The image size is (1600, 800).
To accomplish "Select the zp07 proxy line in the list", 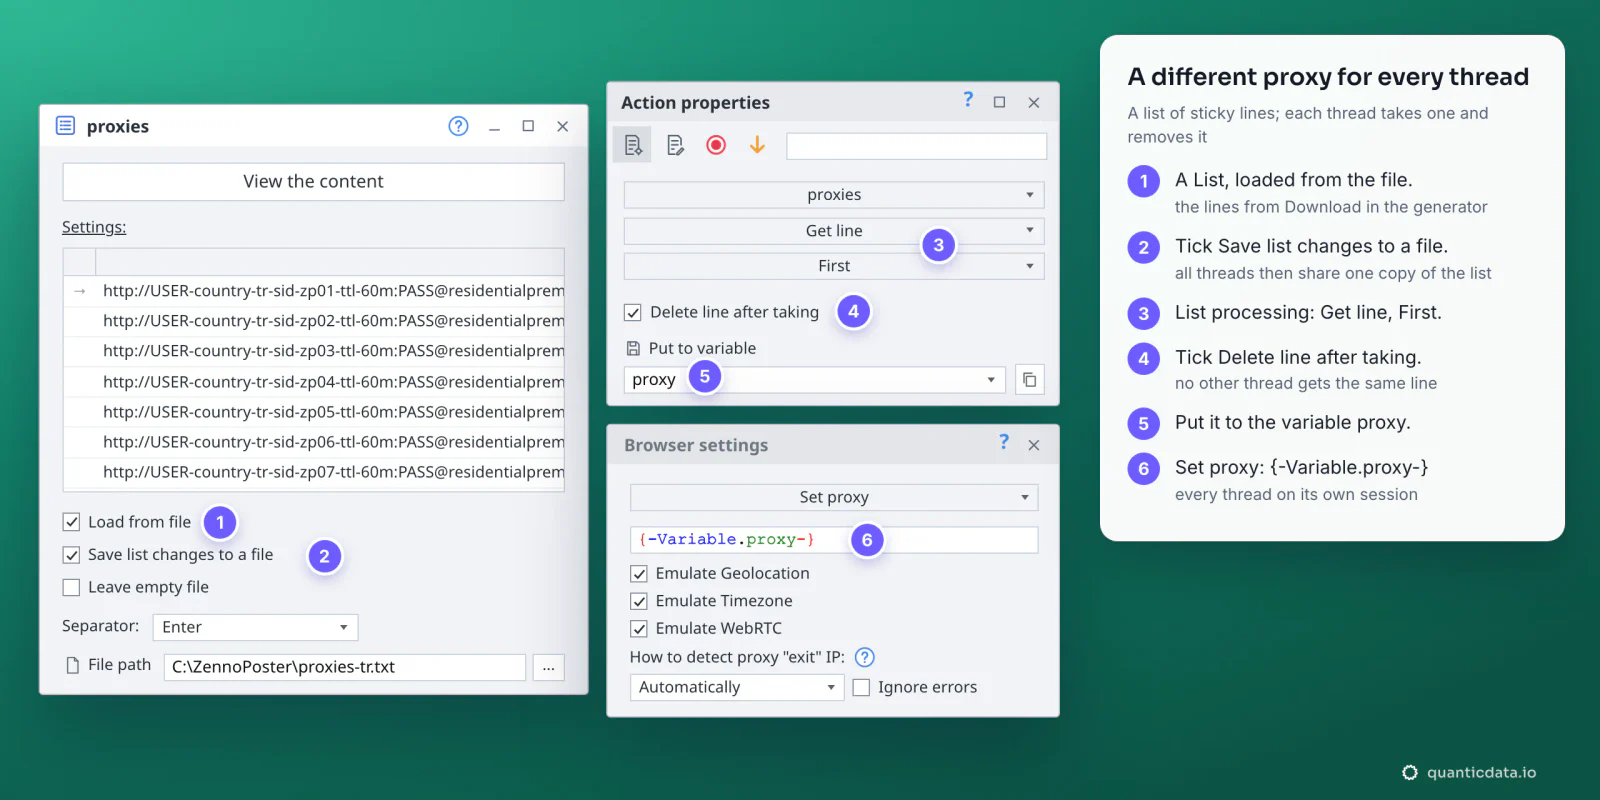I will coord(314,472).
